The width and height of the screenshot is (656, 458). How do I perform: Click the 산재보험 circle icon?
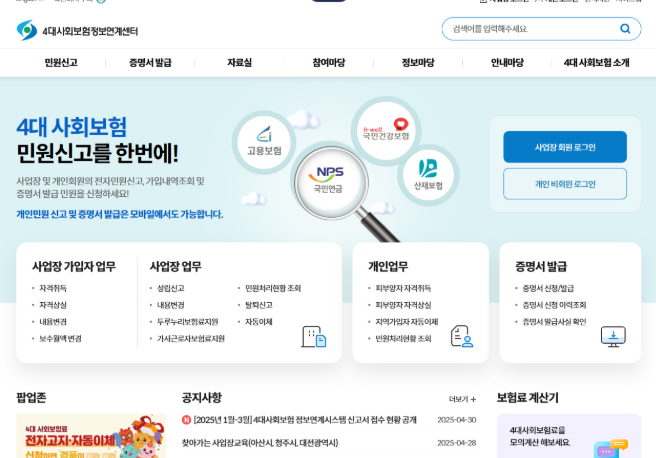(428, 175)
